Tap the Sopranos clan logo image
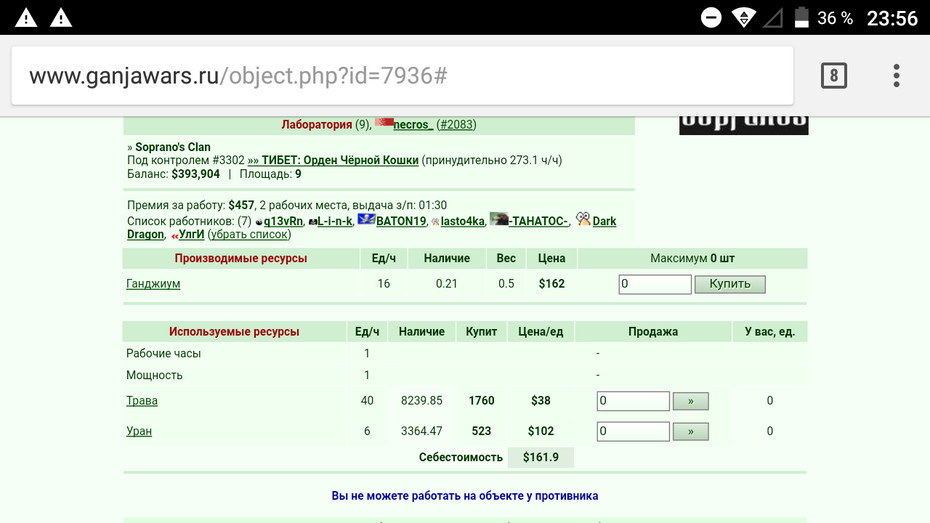This screenshot has width=930, height=523. (x=744, y=125)
